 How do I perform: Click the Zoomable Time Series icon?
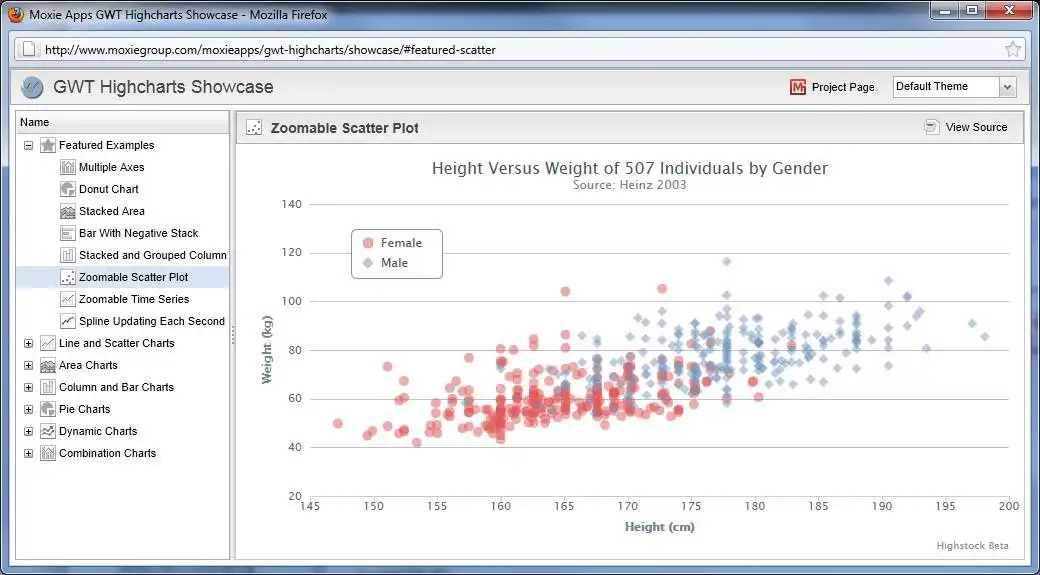68,299
